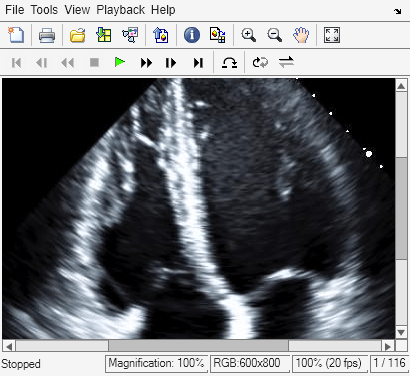Click 'Magnification: 100%' in status bar

click(156, 363)
